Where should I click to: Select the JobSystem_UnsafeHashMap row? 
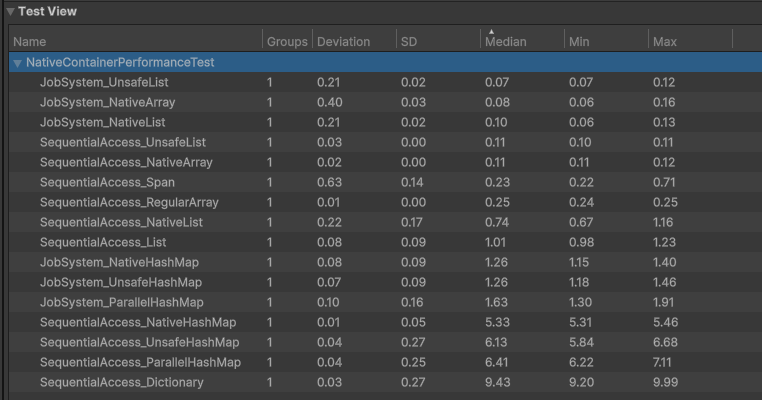click(385, 282)
